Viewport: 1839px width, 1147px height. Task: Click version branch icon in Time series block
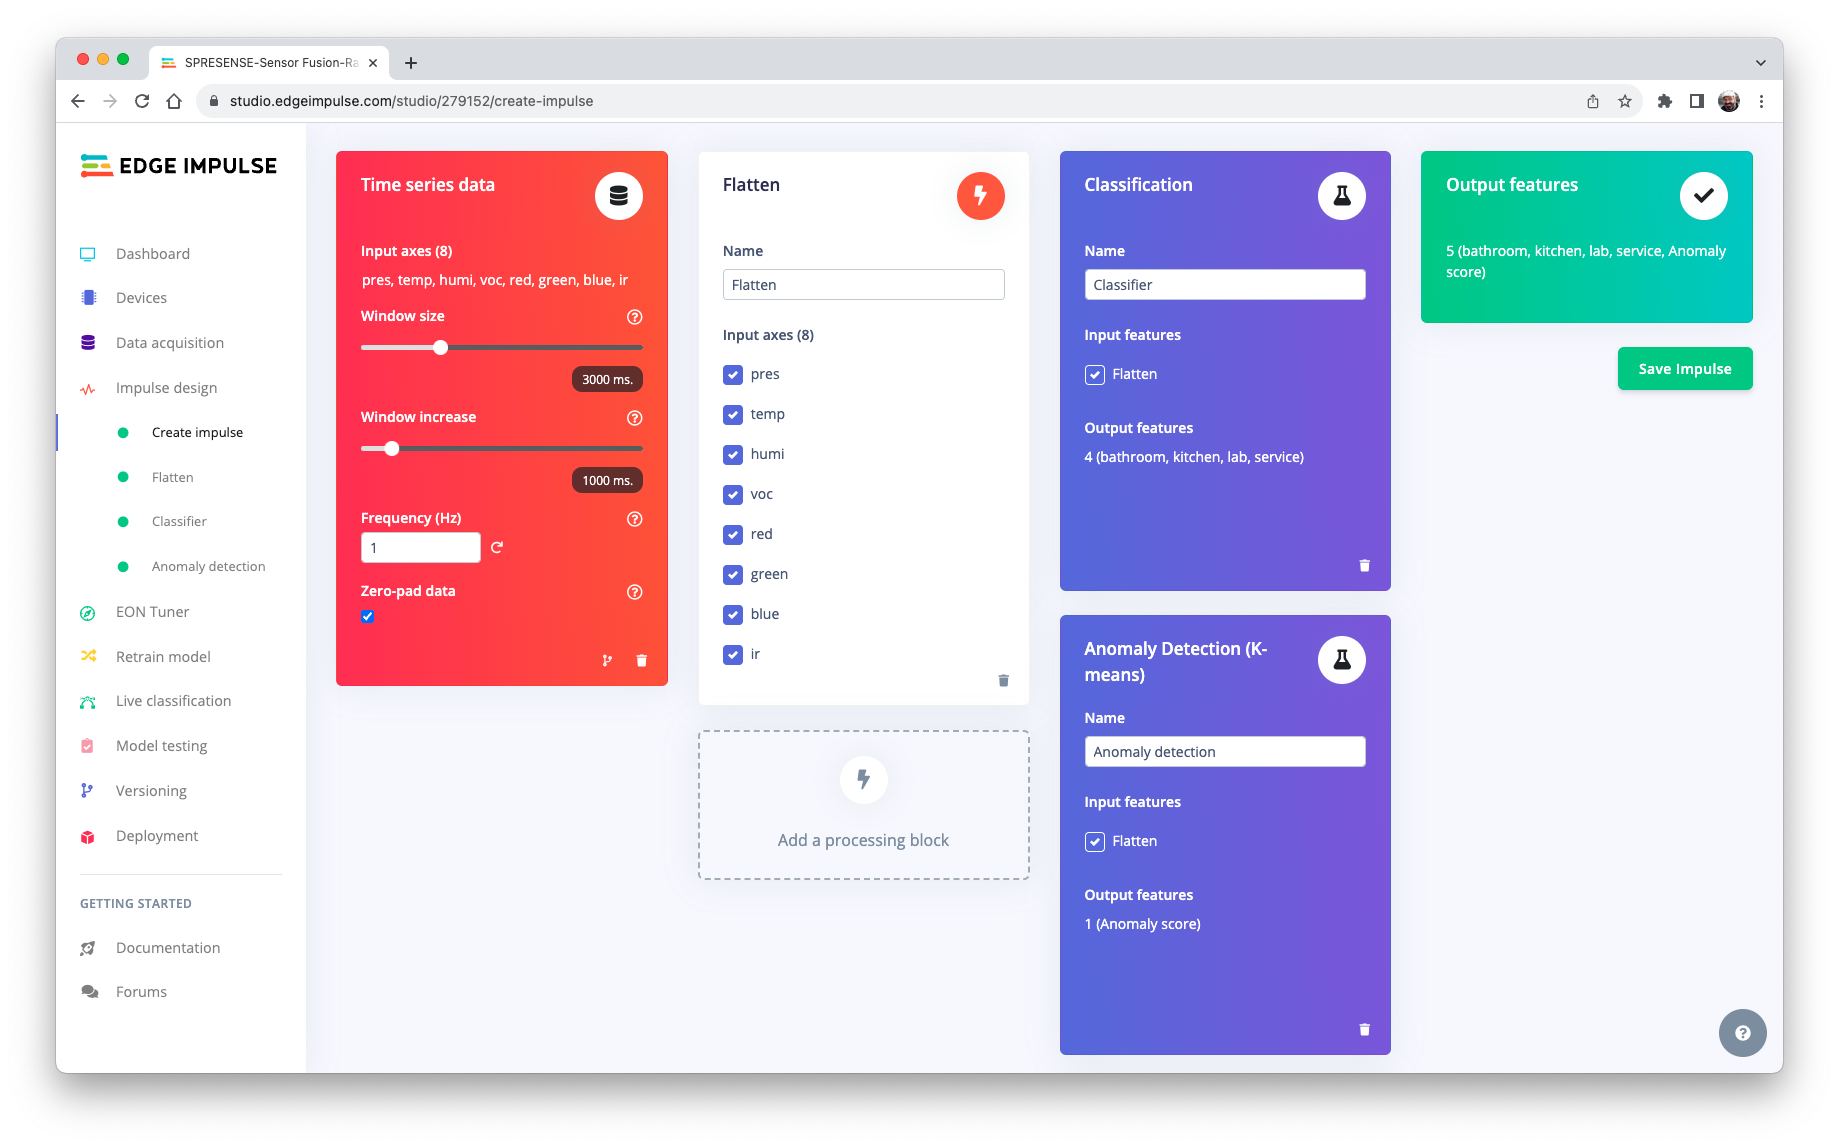pos(607,661)
